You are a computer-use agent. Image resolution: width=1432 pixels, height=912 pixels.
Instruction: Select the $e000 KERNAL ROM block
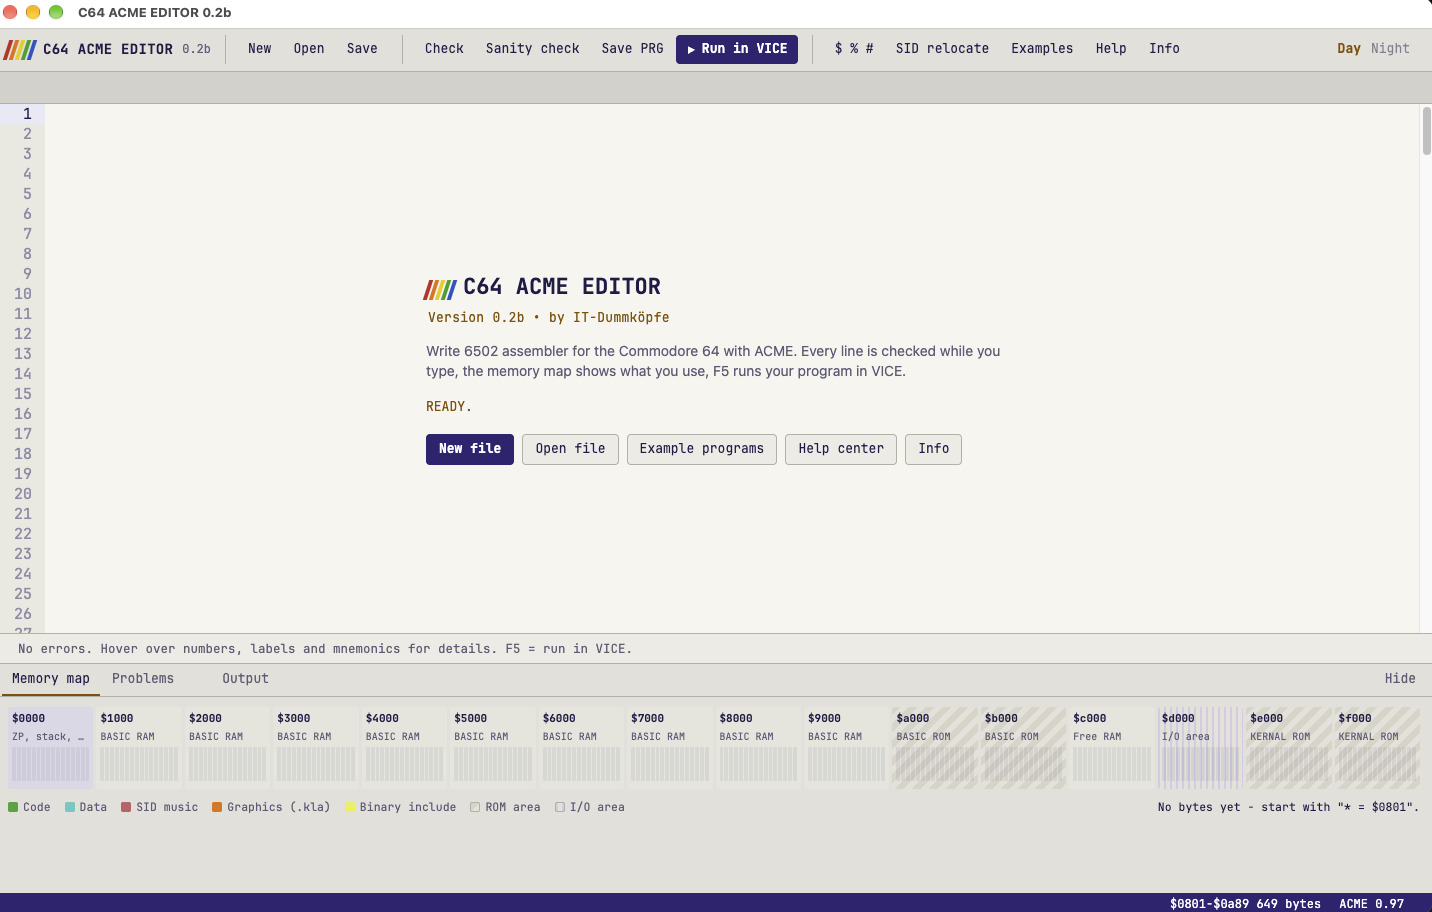[1289, 748]
